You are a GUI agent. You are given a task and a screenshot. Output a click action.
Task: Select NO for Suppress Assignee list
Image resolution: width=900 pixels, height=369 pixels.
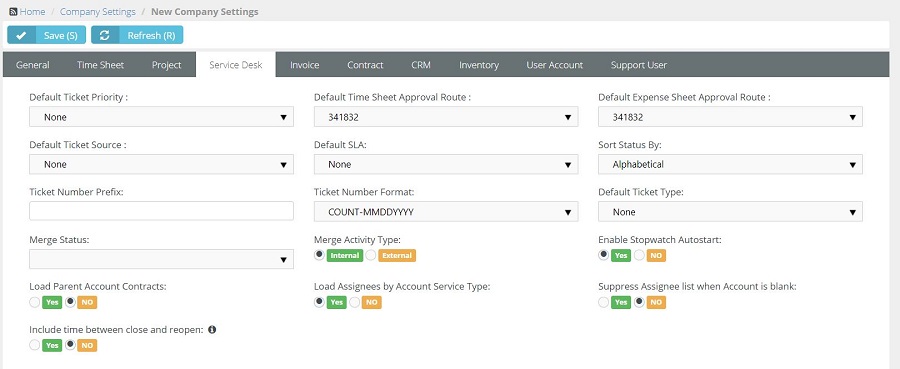coord(639,302)
